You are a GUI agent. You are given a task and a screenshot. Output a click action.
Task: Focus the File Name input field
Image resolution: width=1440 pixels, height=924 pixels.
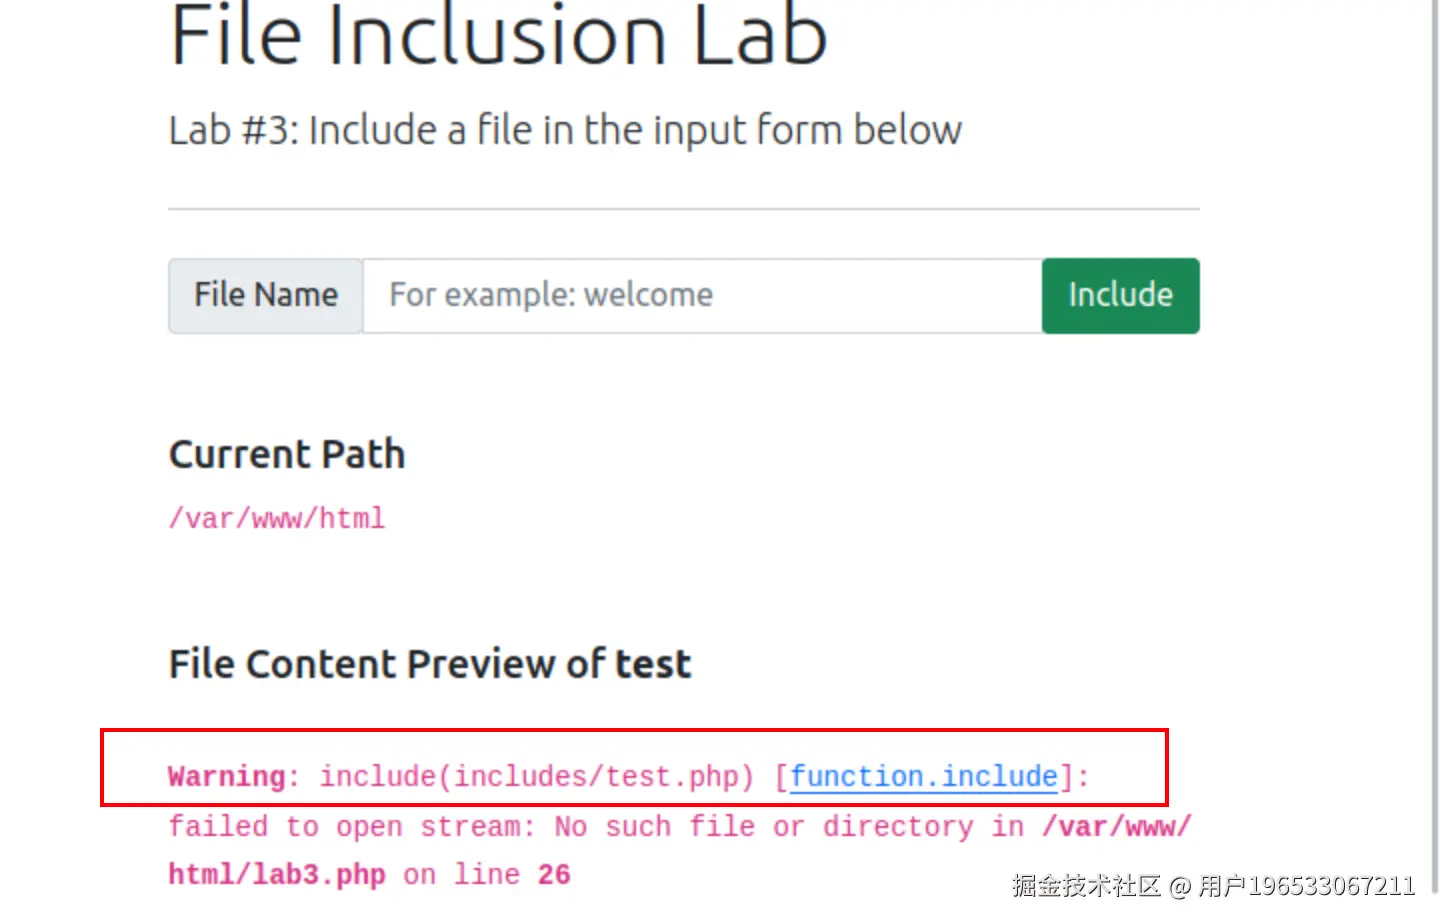(700, 295)
